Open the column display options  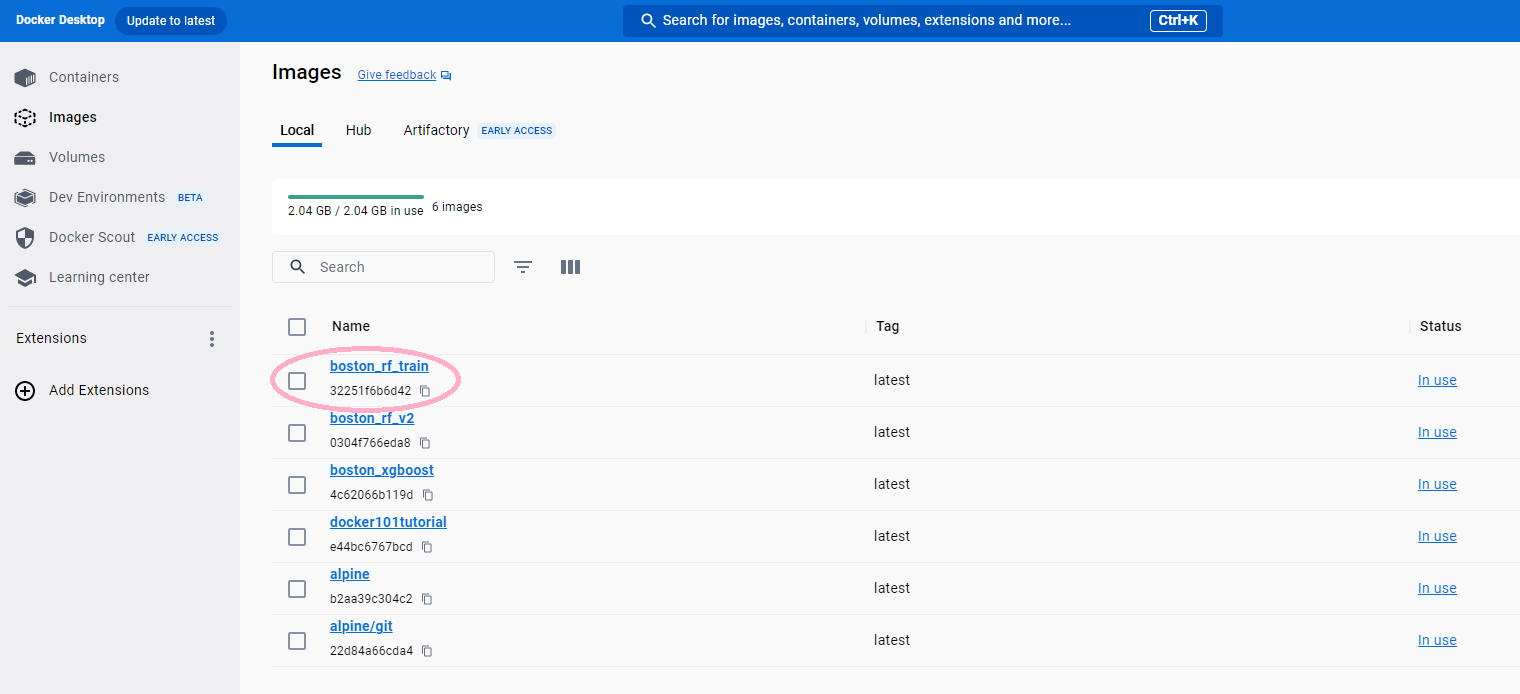571,267
